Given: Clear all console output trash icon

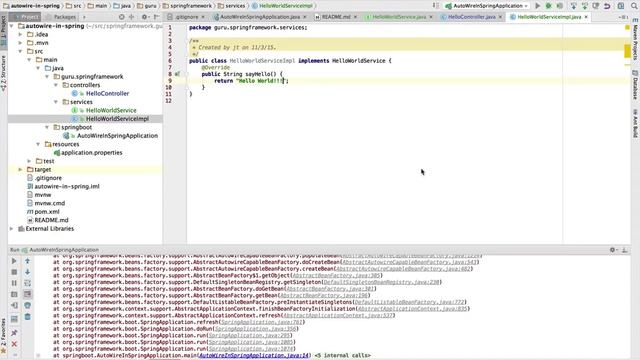Looking at the screenshot, I should click(x=27, y=317).
